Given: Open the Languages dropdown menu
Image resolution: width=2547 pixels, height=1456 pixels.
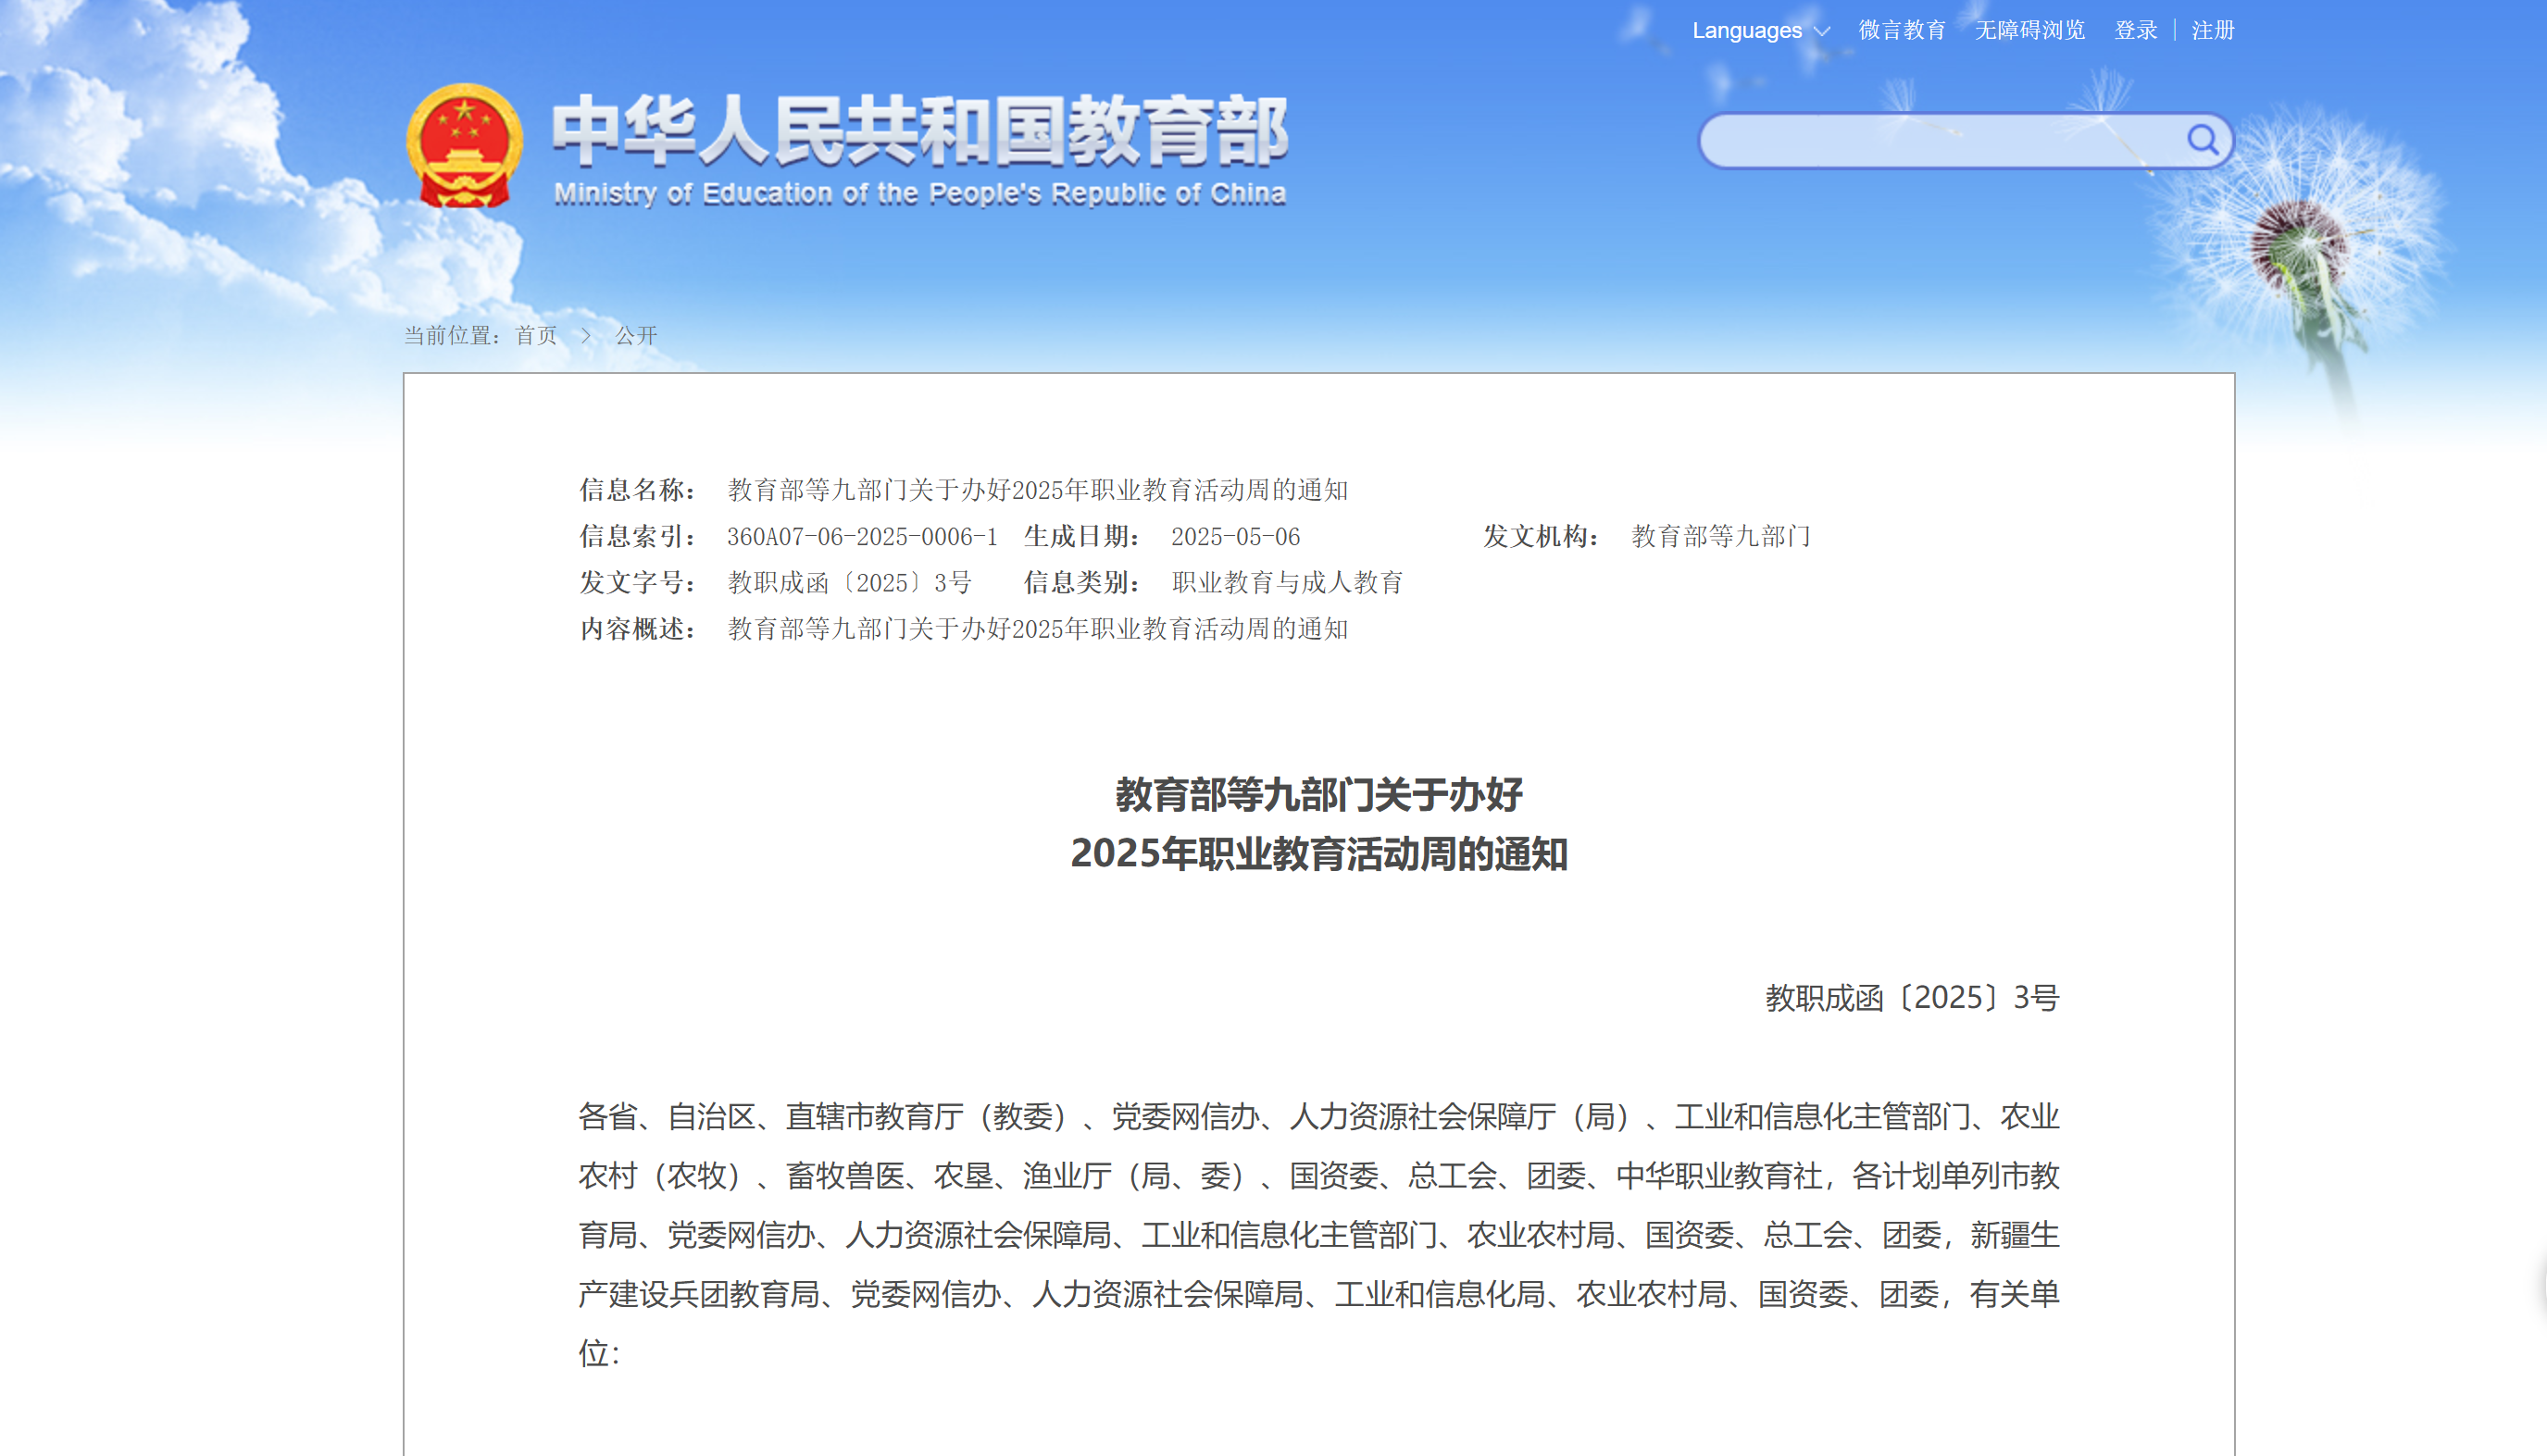Looking at the screenshot, I should coord(1746,30).
